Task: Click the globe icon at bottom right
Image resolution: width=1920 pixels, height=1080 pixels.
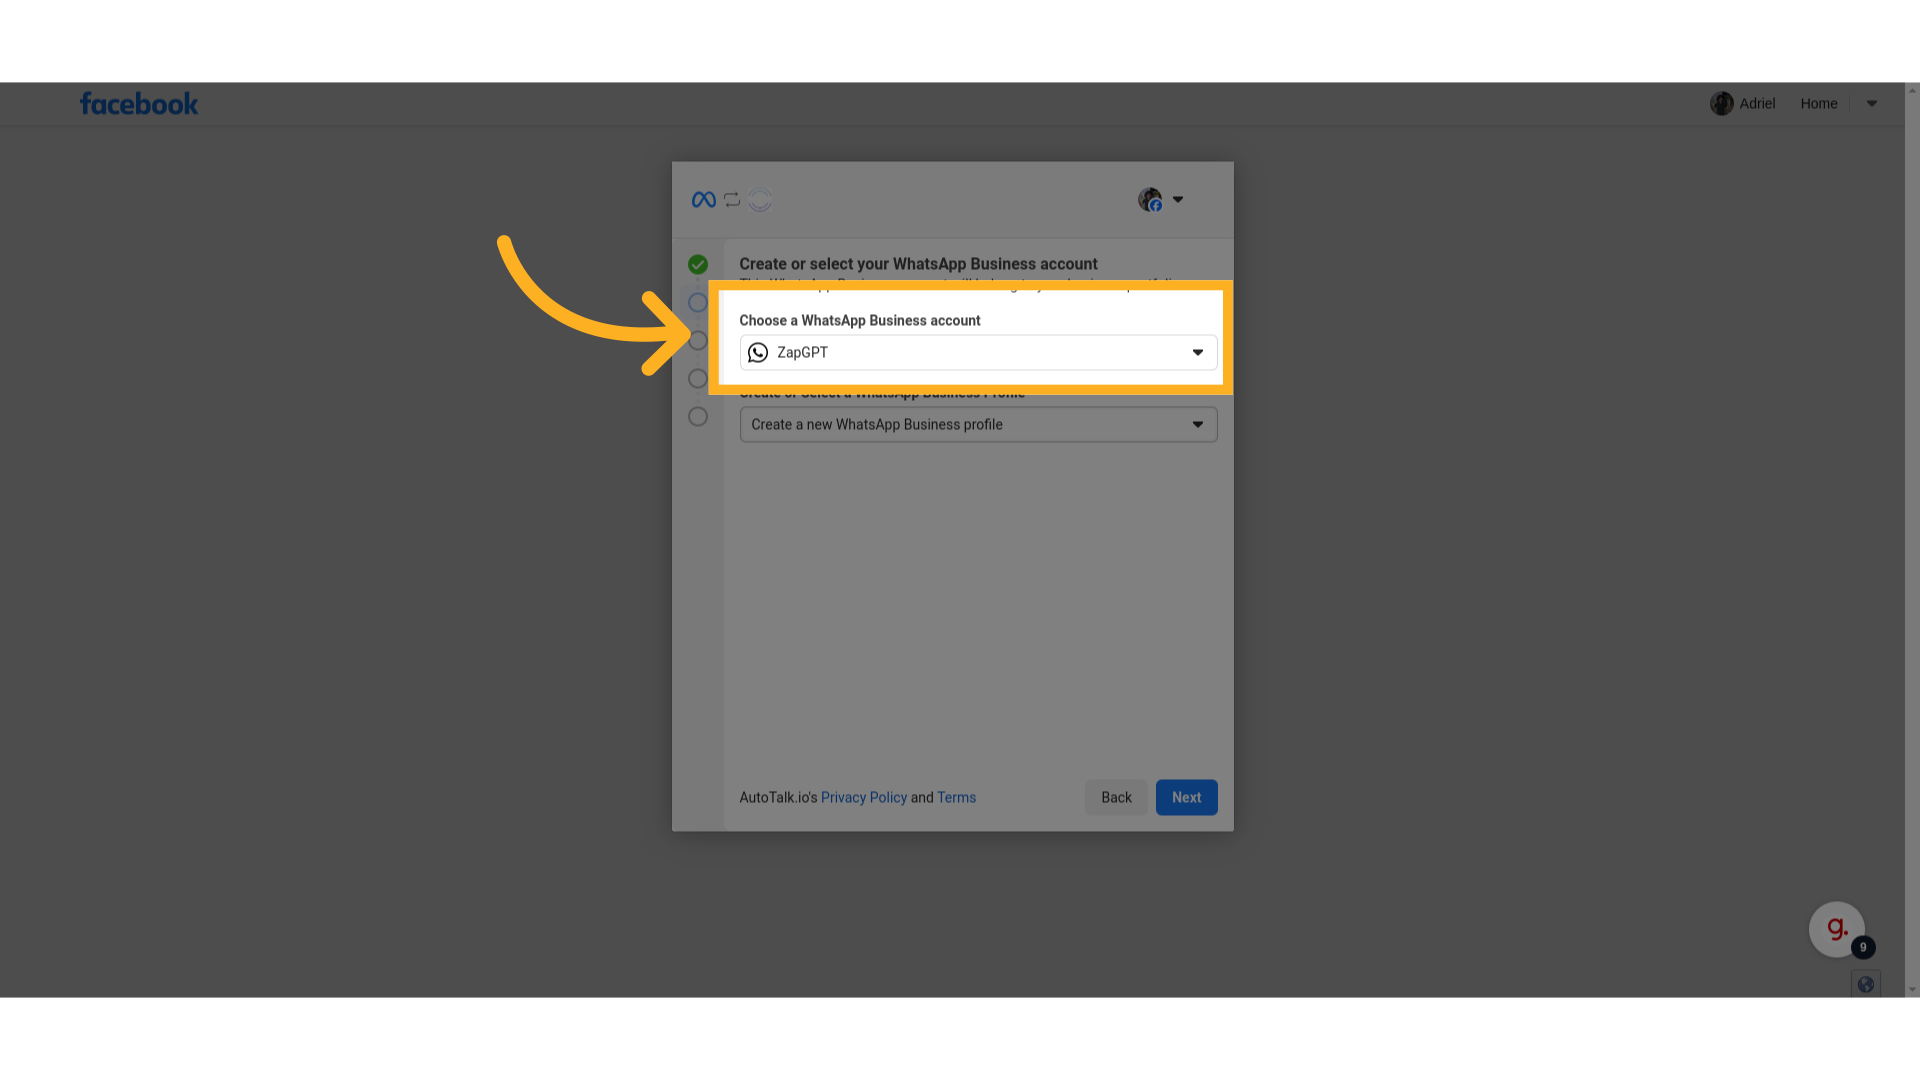Action: click(x=1865, y=985)
